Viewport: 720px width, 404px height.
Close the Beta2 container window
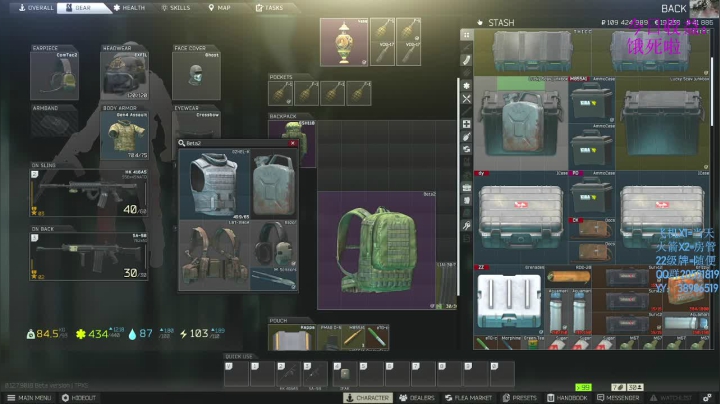point(292,143)
